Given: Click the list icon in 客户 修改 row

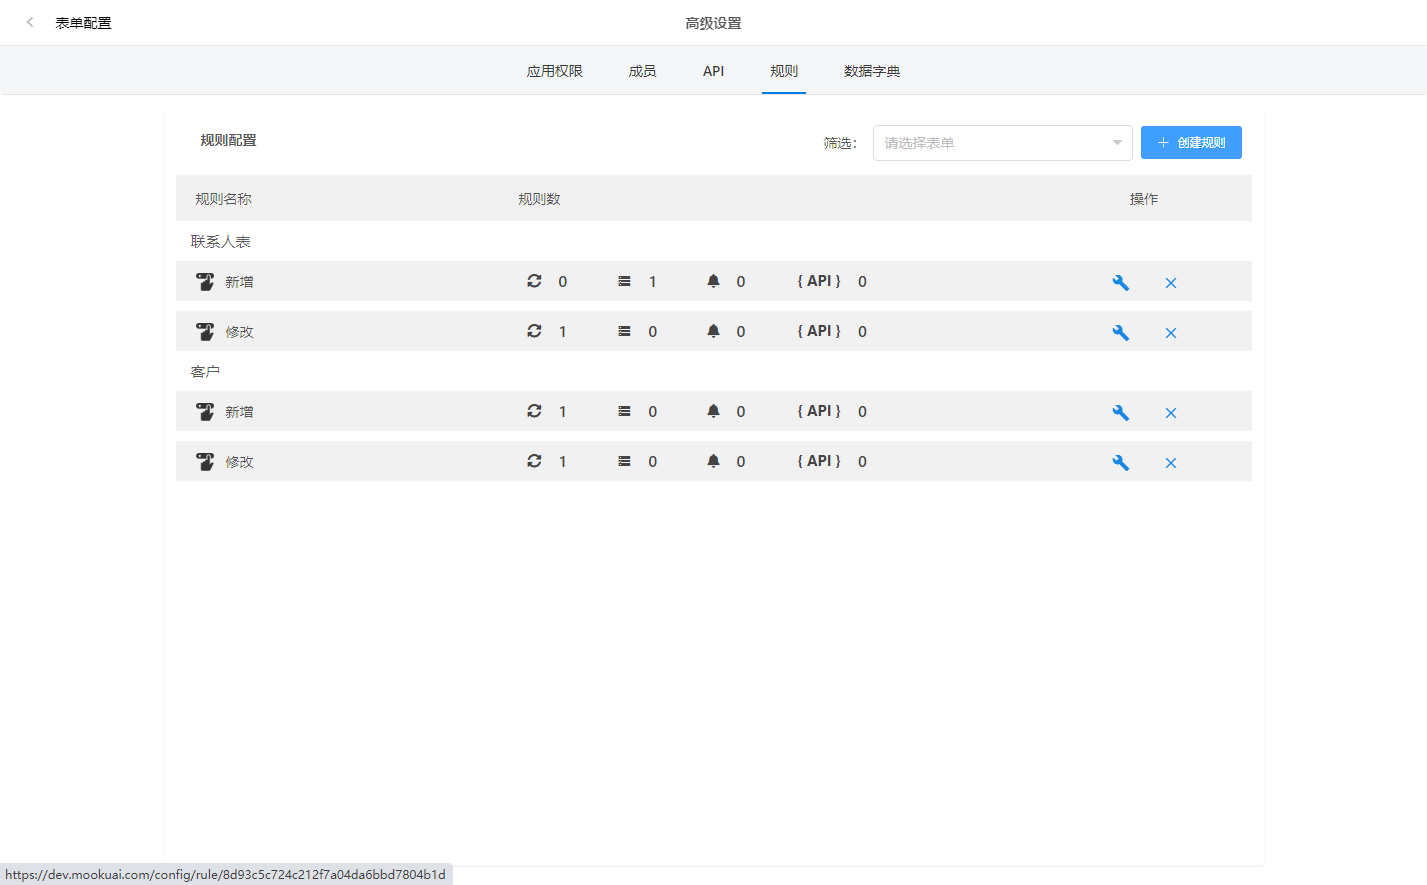Looking at the screenshot, I should coord(624,461).
